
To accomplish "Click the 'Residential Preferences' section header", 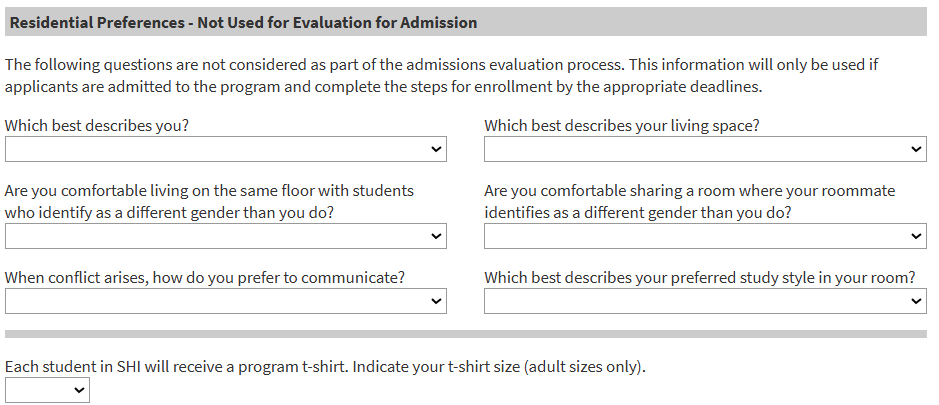I will 243,22.
